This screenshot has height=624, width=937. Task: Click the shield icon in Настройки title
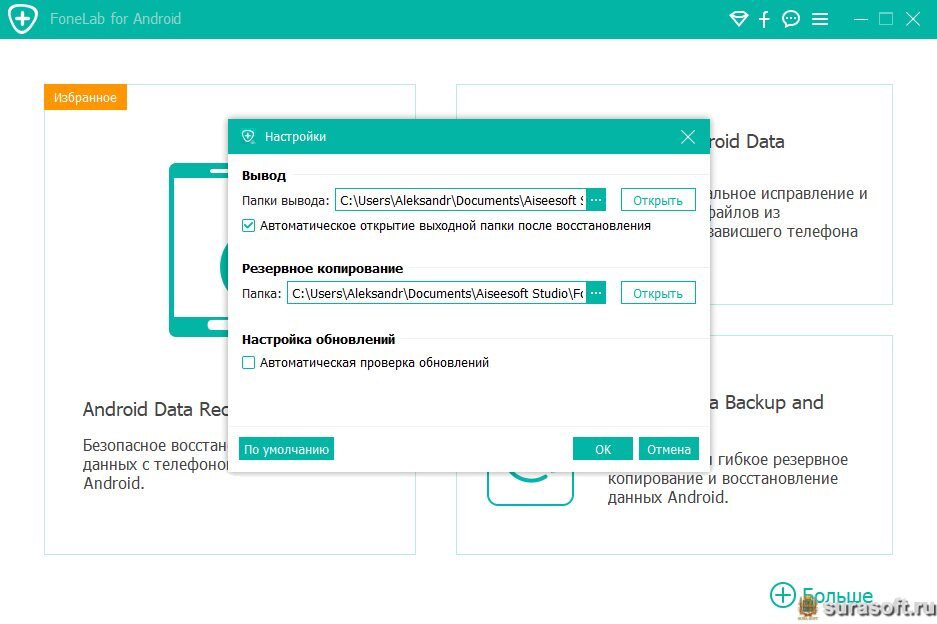pos(248,137)
